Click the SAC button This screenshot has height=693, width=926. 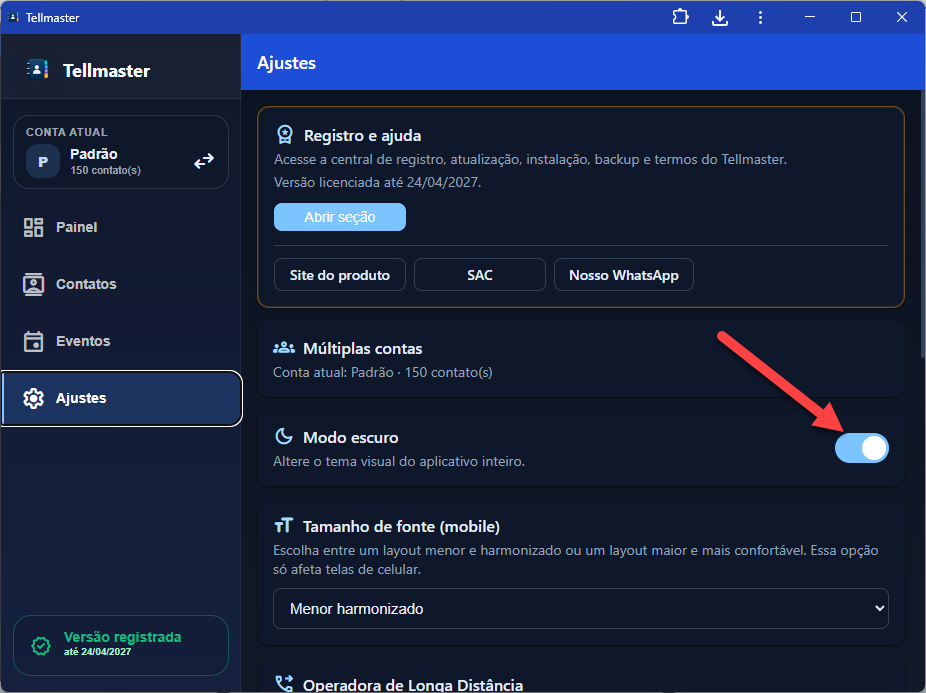[x=479, y=275]
